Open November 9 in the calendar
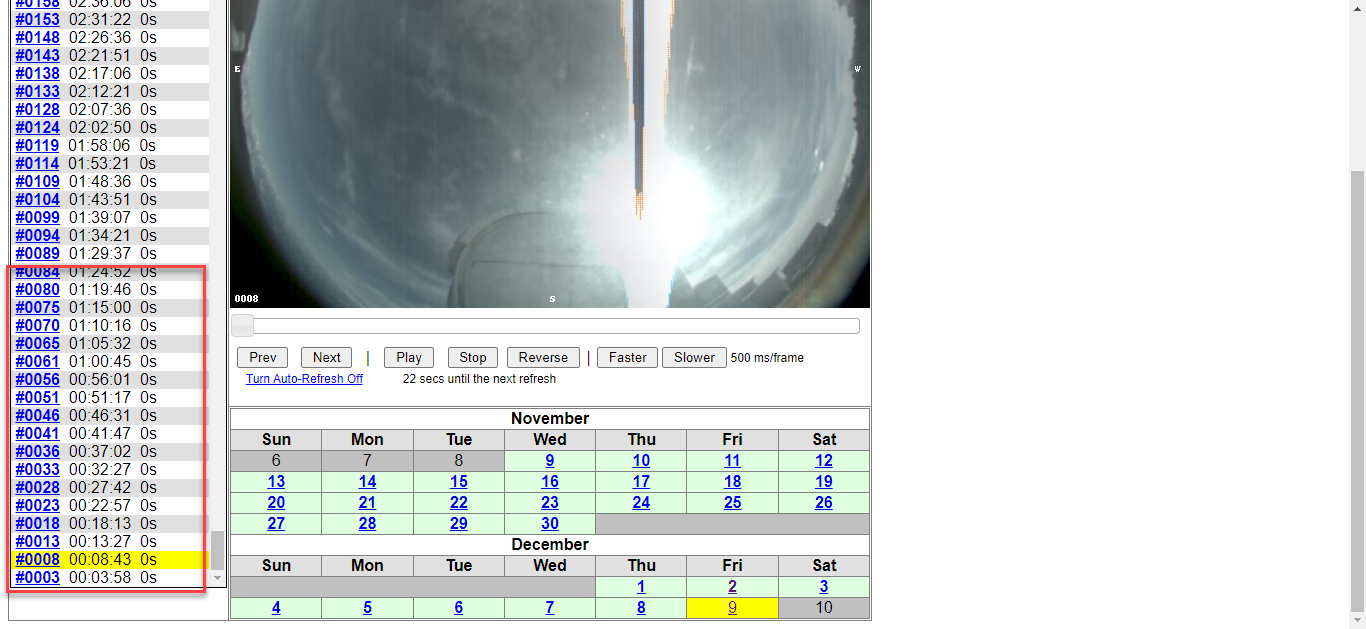 (550, 460)
